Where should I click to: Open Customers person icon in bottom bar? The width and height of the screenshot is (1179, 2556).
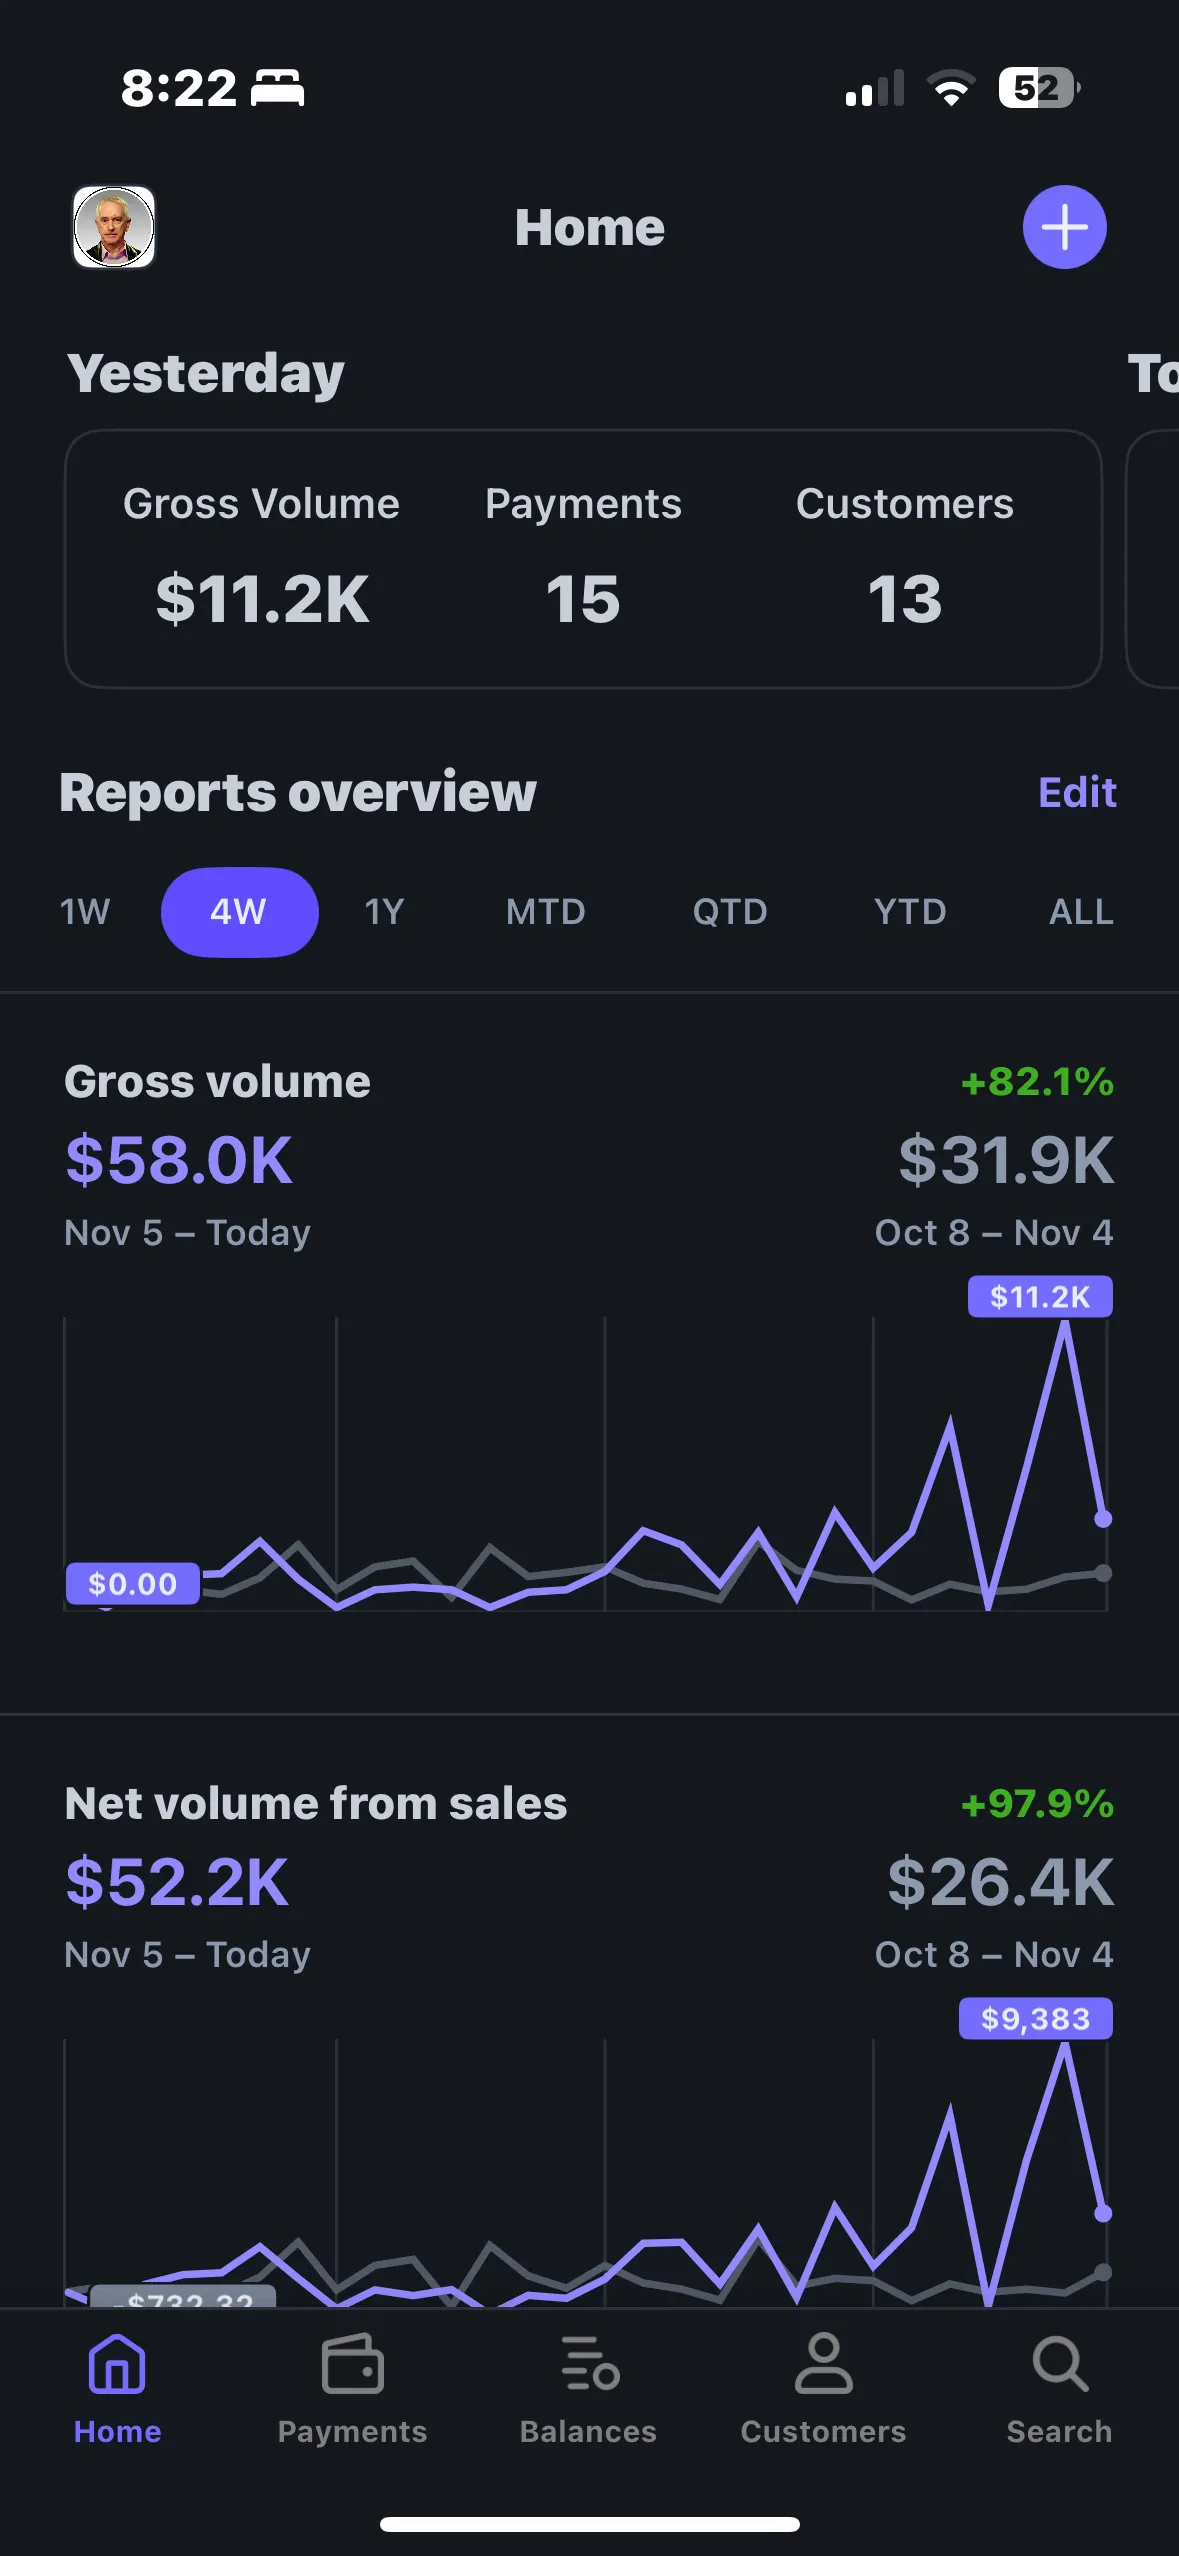(x=823, y=2364)
